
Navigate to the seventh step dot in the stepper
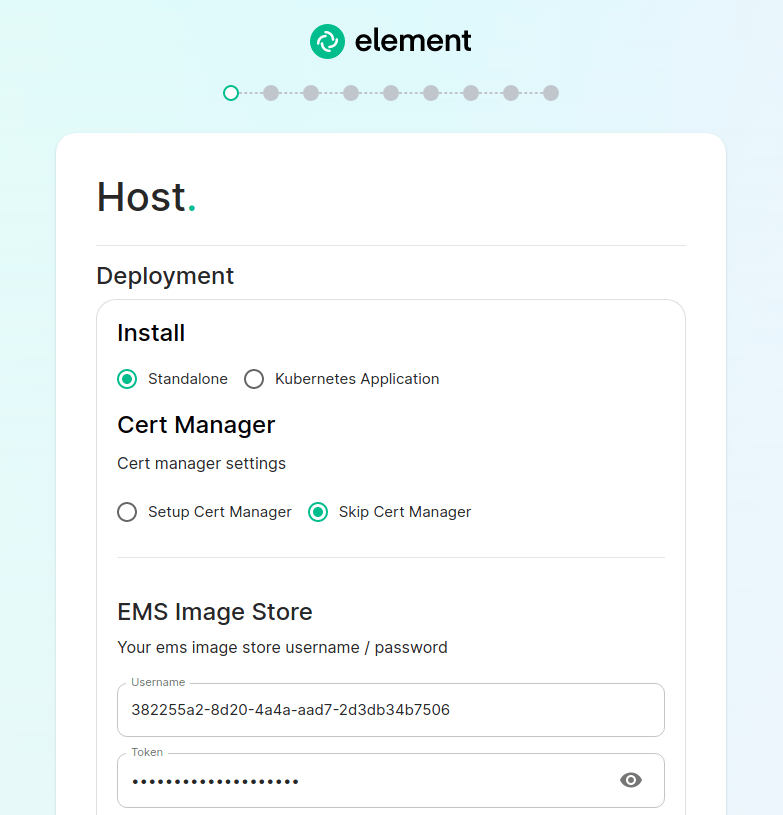[471, 93]
